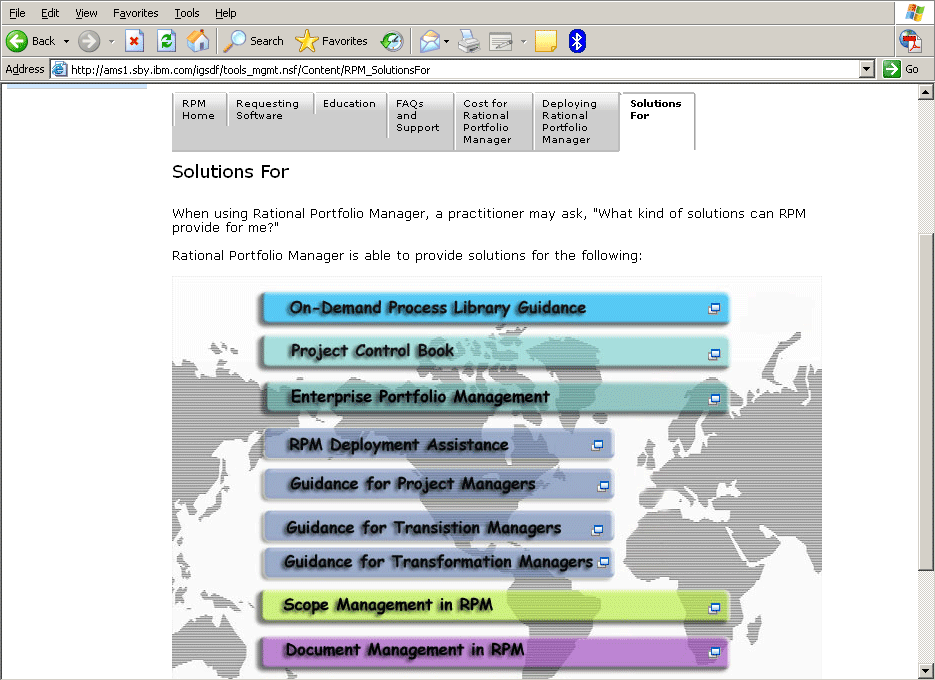Screen dimensions: 935x680
Task: Open the Mail envelope icon
Action: pyautogui.click(x=429, y=41)
